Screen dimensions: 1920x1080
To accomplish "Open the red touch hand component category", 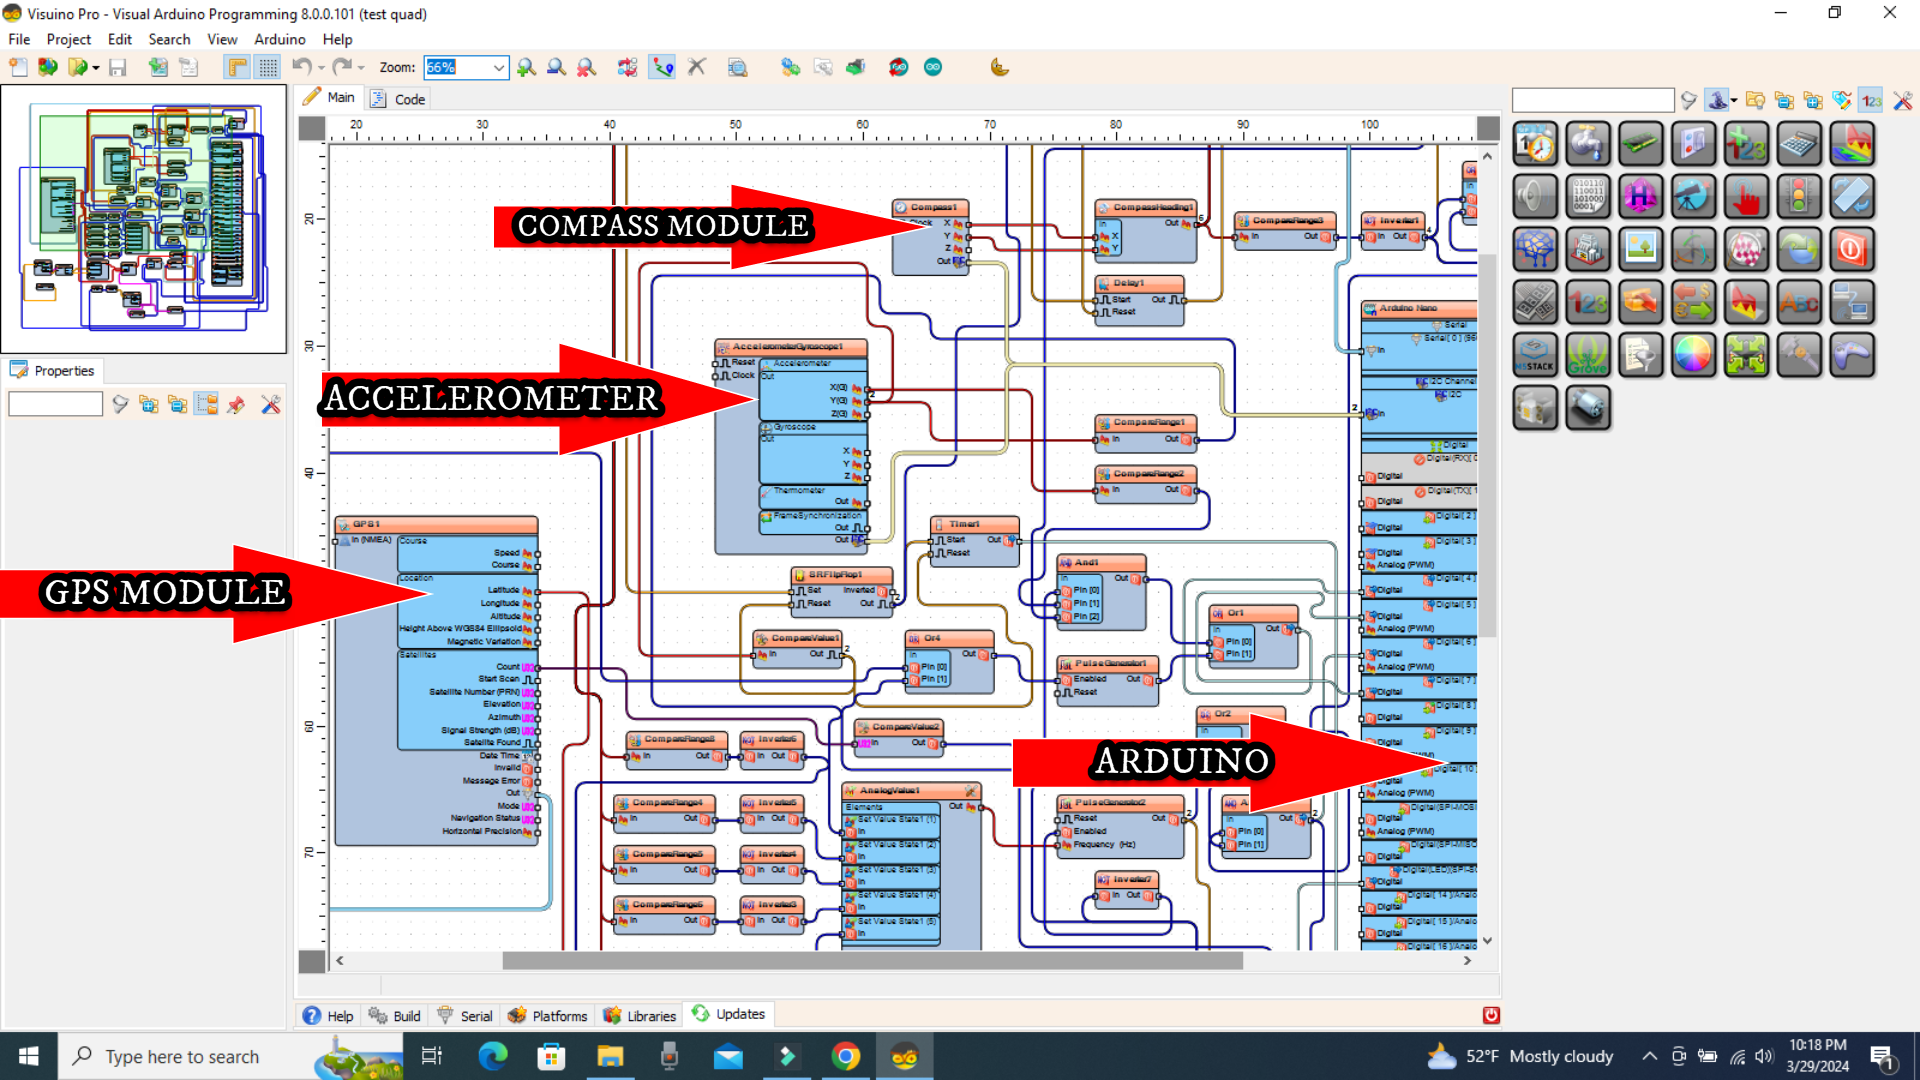I will (1746, 197).
